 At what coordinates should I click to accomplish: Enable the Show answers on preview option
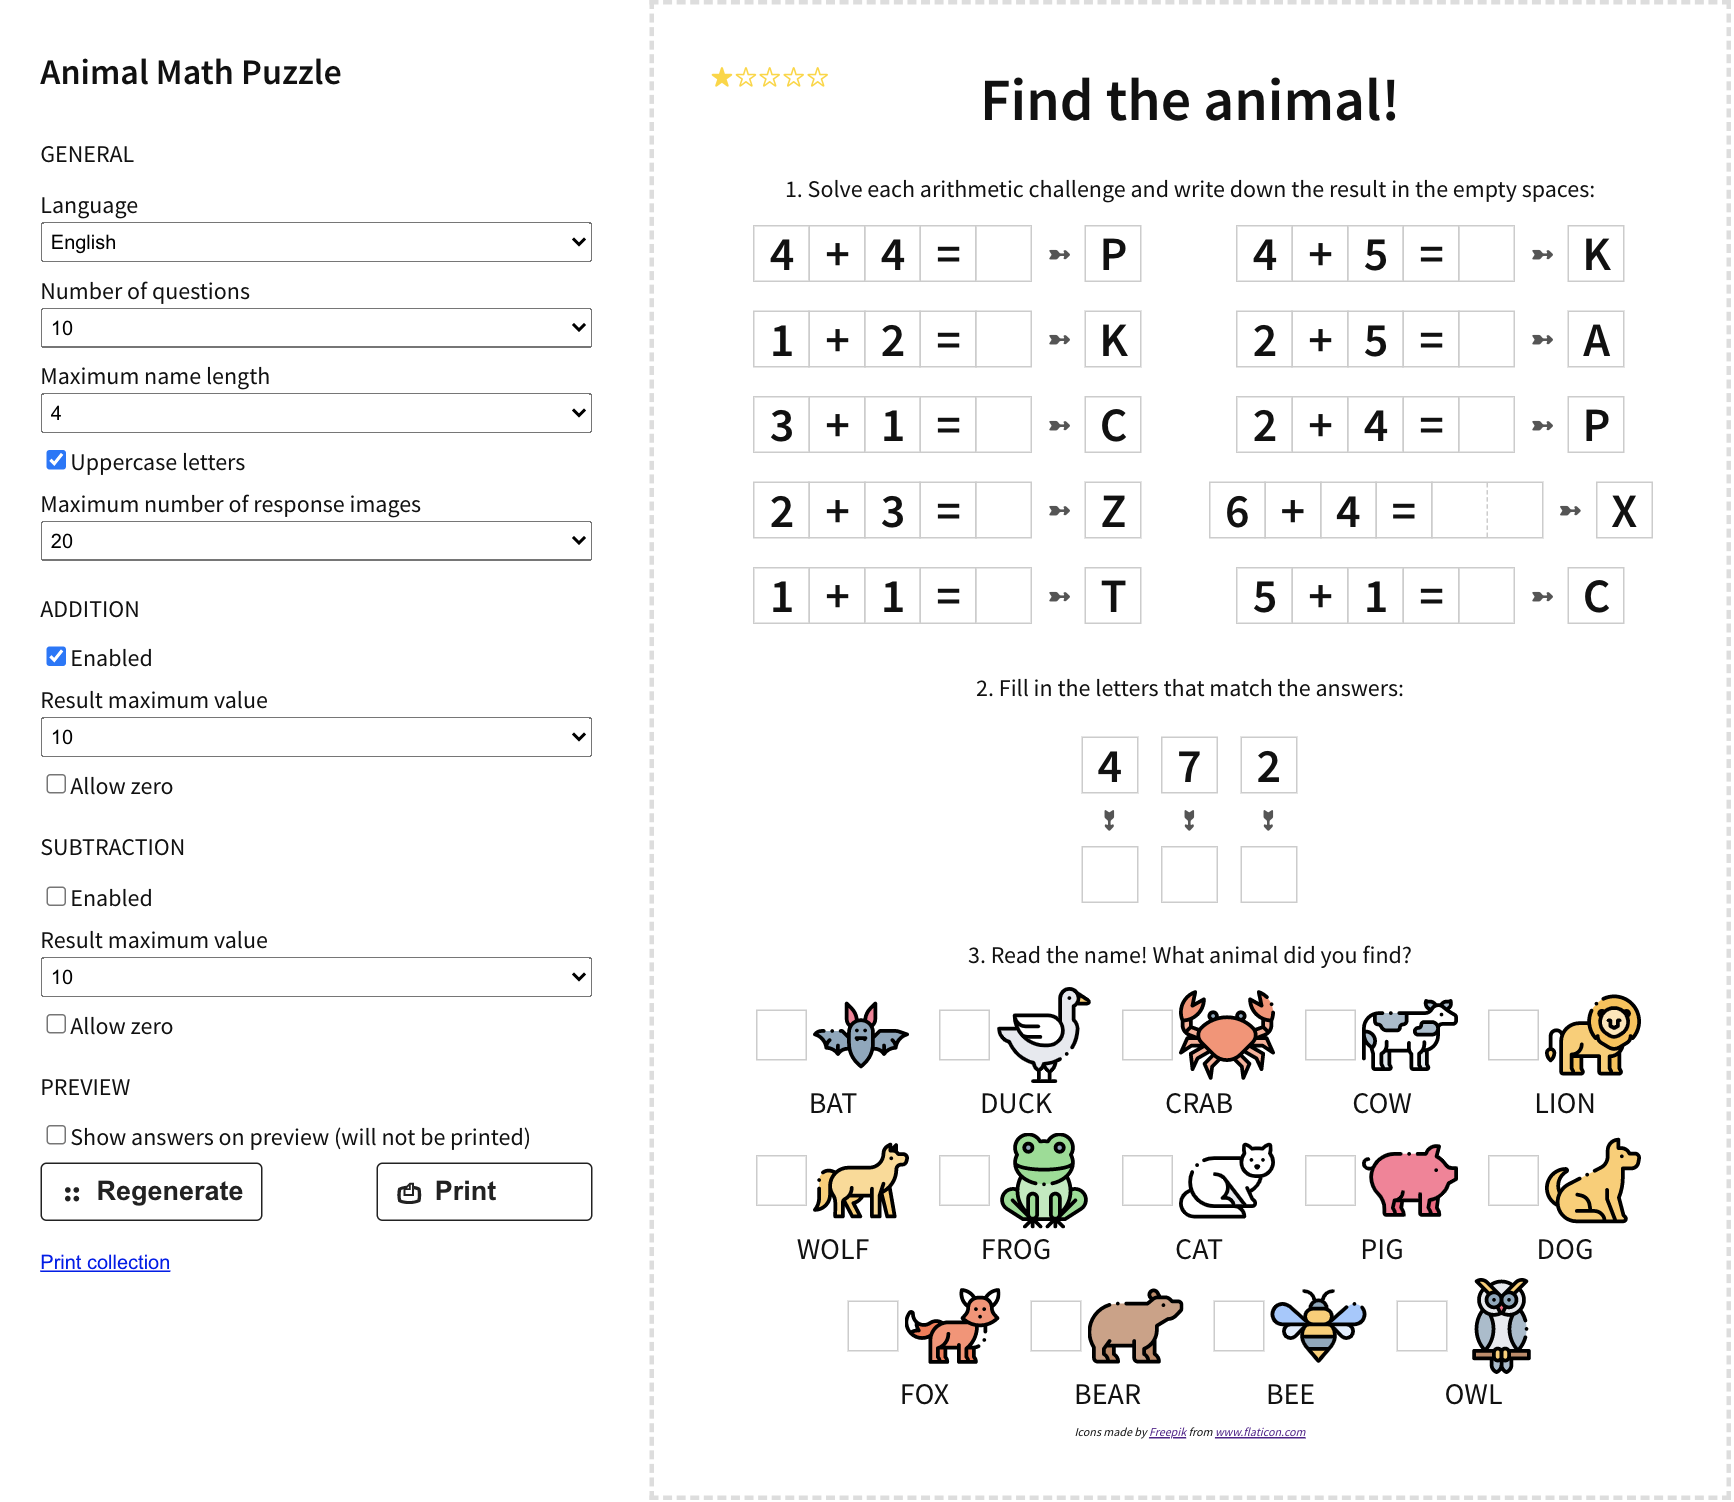click(x=56, y=1134)
